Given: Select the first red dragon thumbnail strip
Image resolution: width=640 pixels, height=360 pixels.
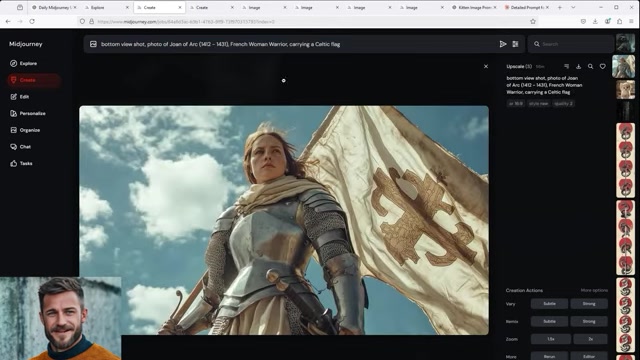Looking at the screenshot, I should [x=625, y=160].
